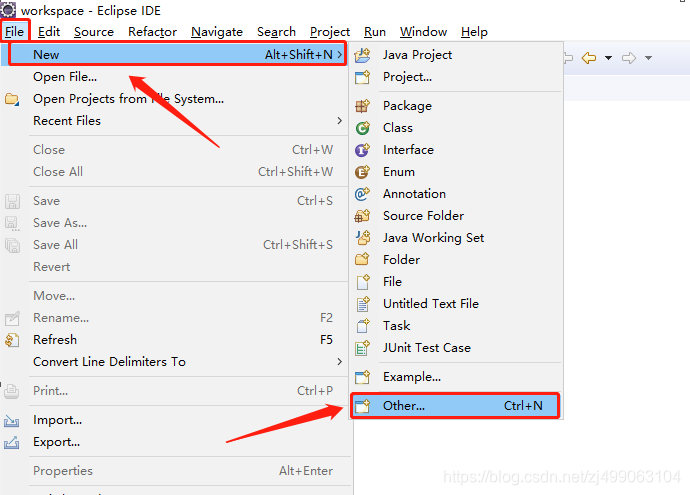Select Convert Line Delimiters To entry

[x=176, y=362]
